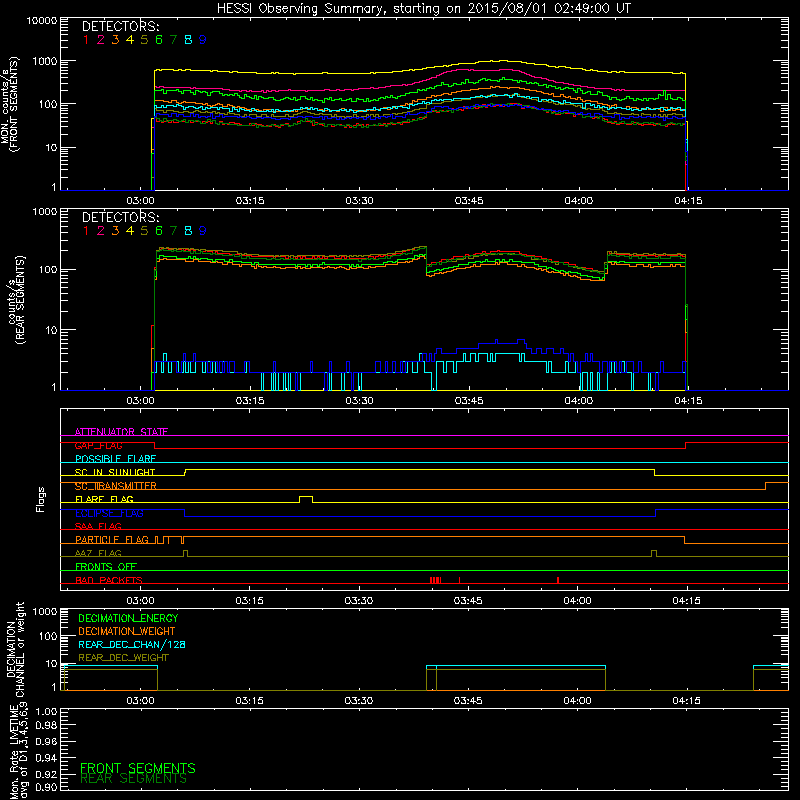Click the REAR_DEC_CHAN/128 legend entry
This screenshot has height=800, width=800.
point(132,644)
